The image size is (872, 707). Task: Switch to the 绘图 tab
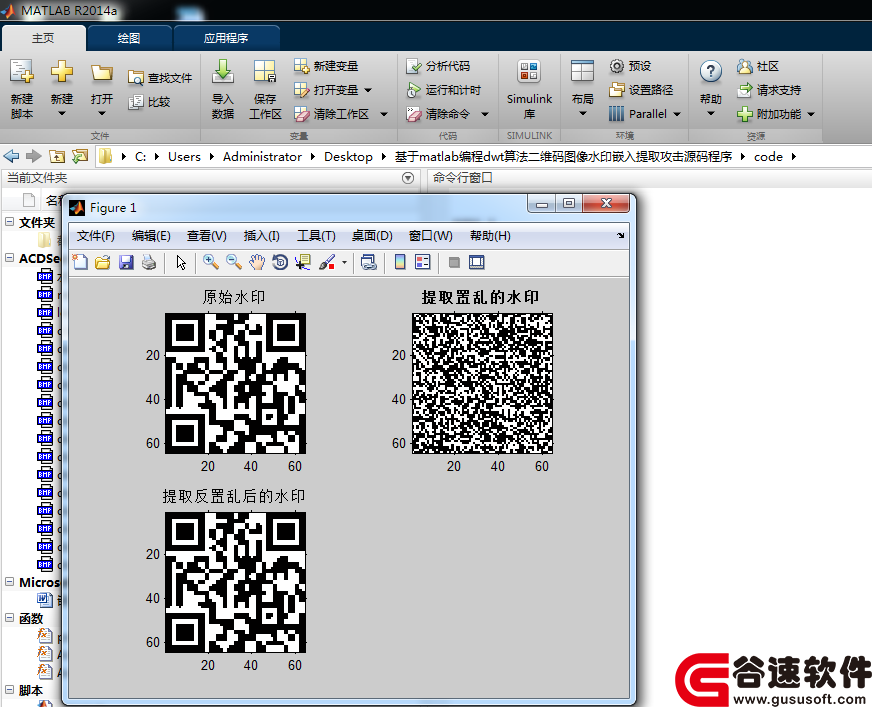pyautogui.click(x=129, y=38)
